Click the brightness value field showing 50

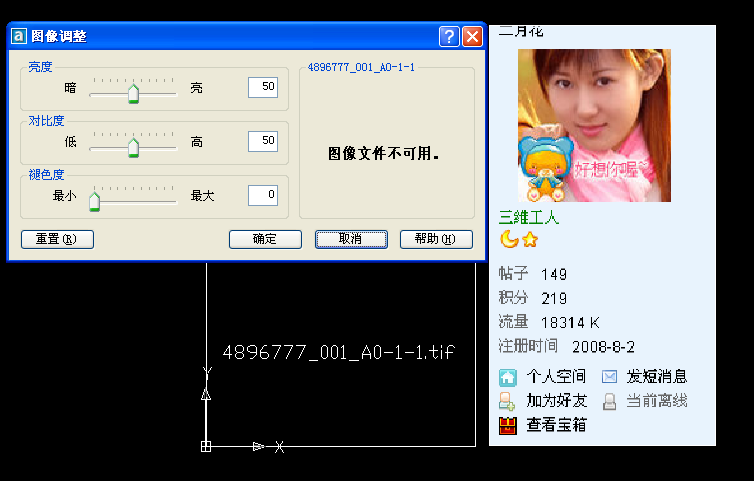pyautogui.click(x=263, y=87)
